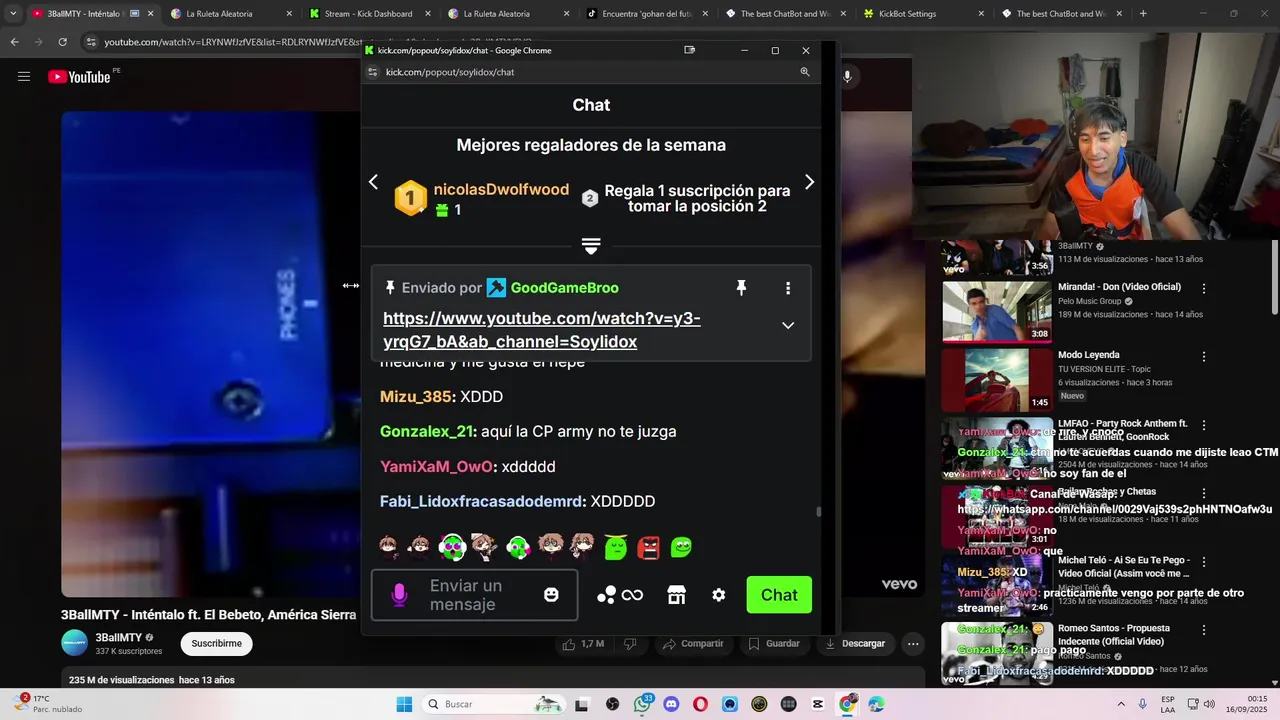Open WhatsApp from taskbar
Viewport: 1280px width, 720px height.
[642, 704]
